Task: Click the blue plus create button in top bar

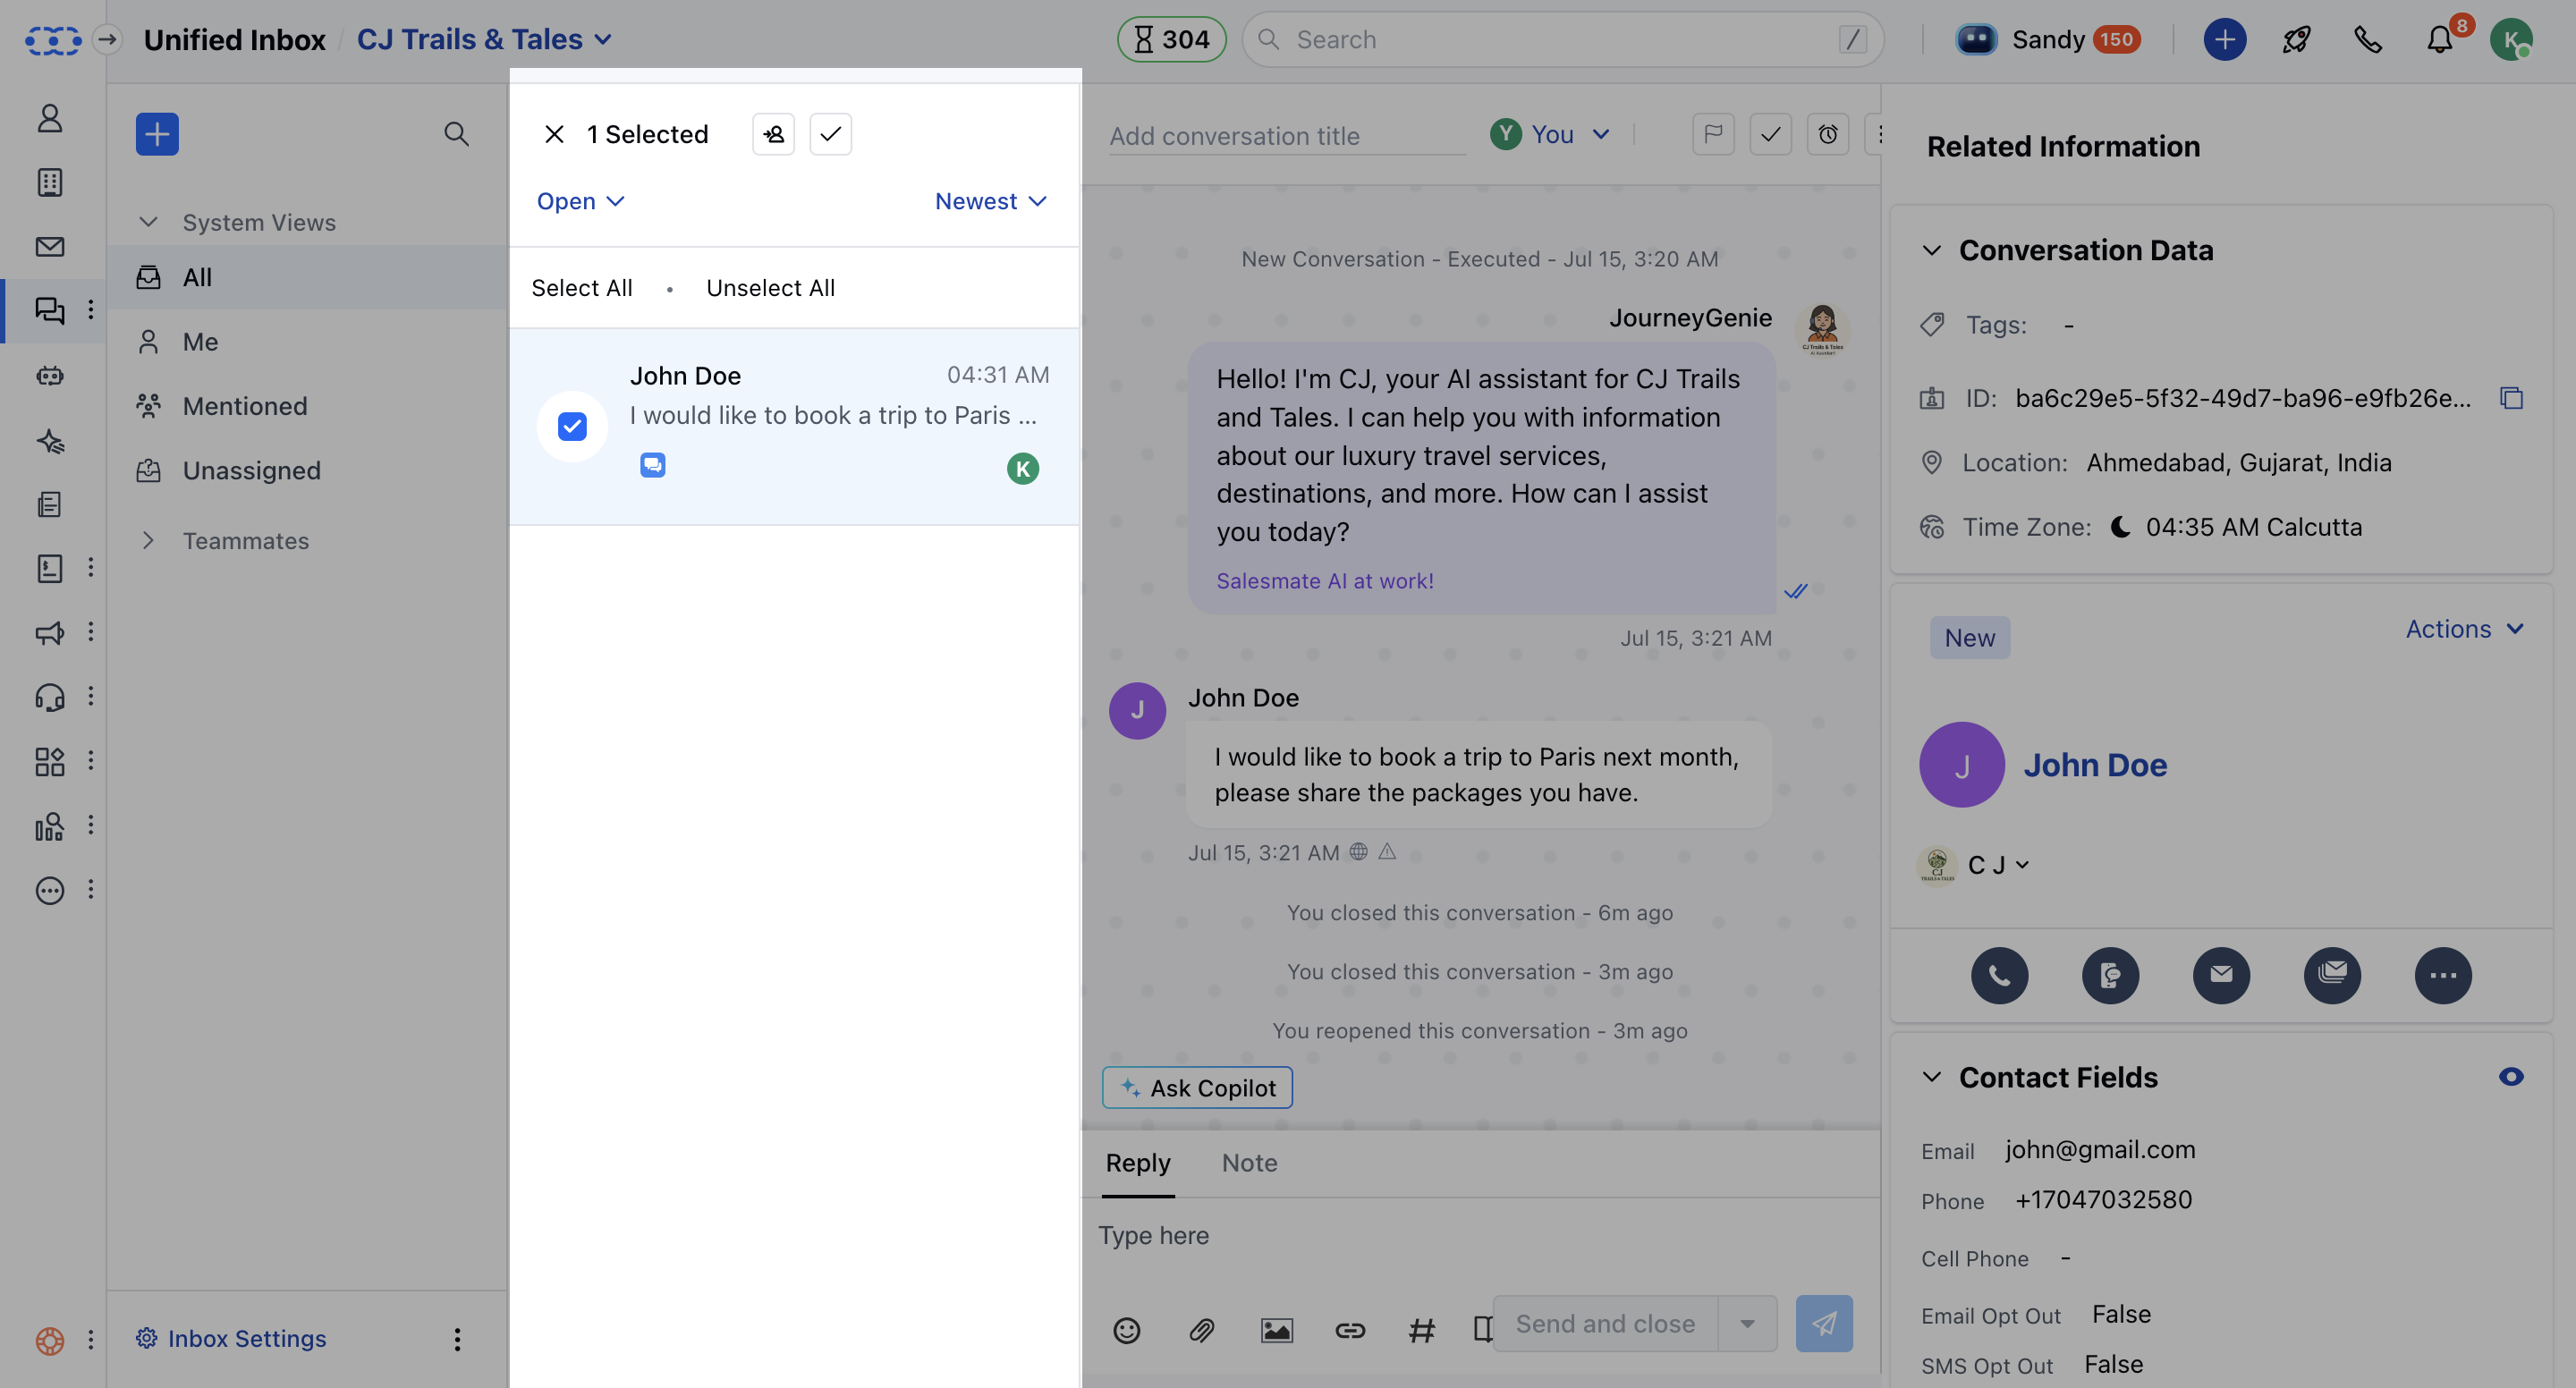Action: point(2224,39)
